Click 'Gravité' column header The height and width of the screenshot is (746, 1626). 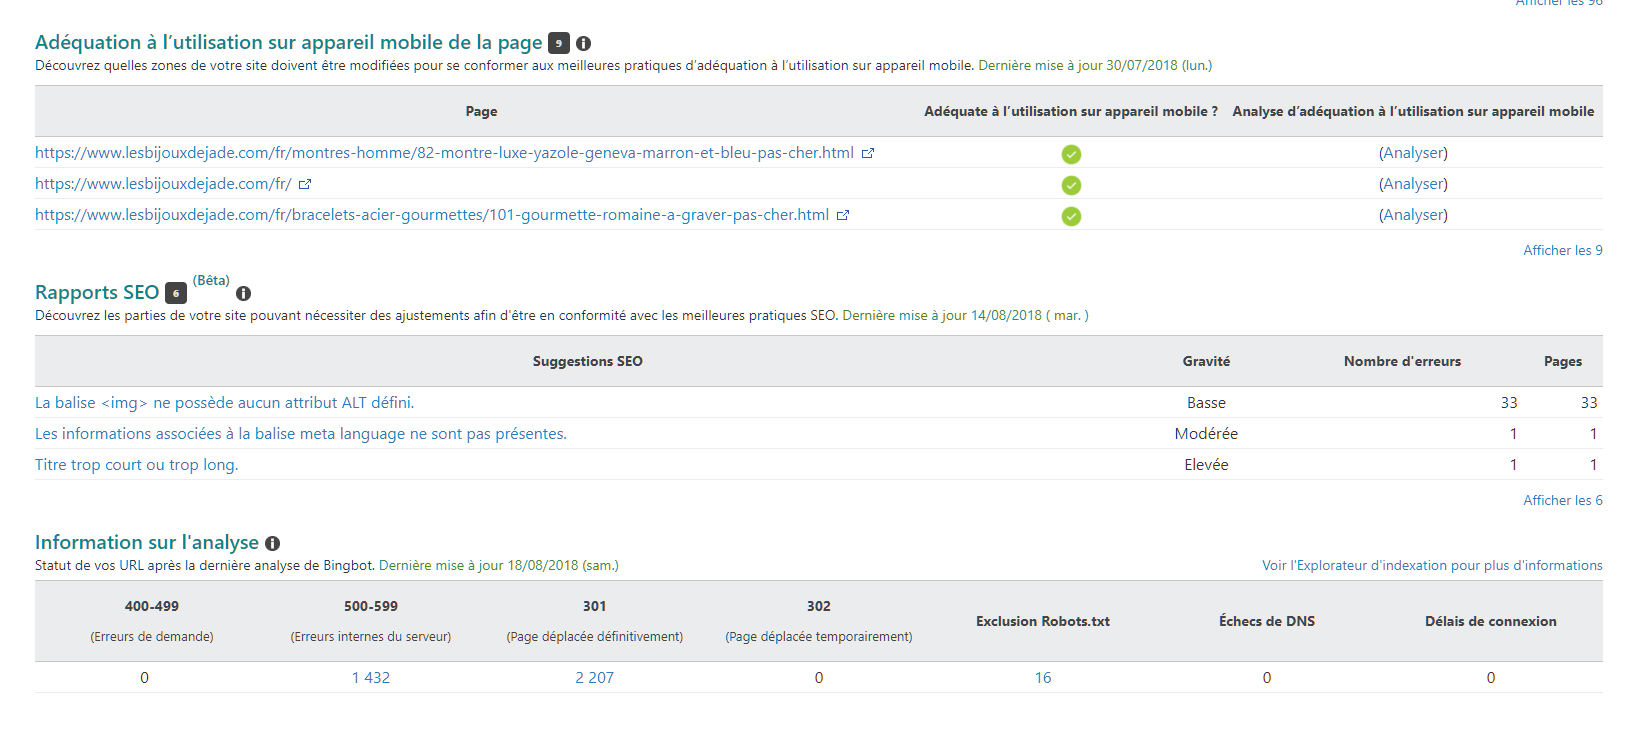pos(1206,361)
